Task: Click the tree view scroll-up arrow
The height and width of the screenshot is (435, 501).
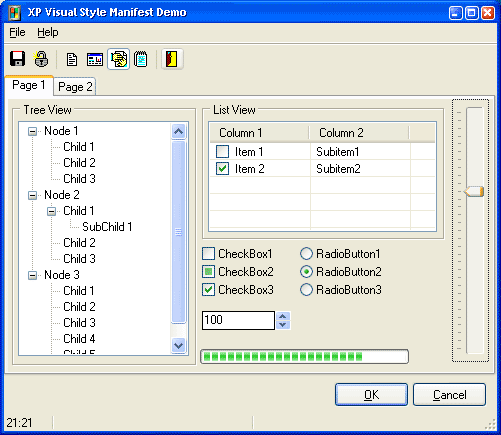Action: click(x=178, y=131)
